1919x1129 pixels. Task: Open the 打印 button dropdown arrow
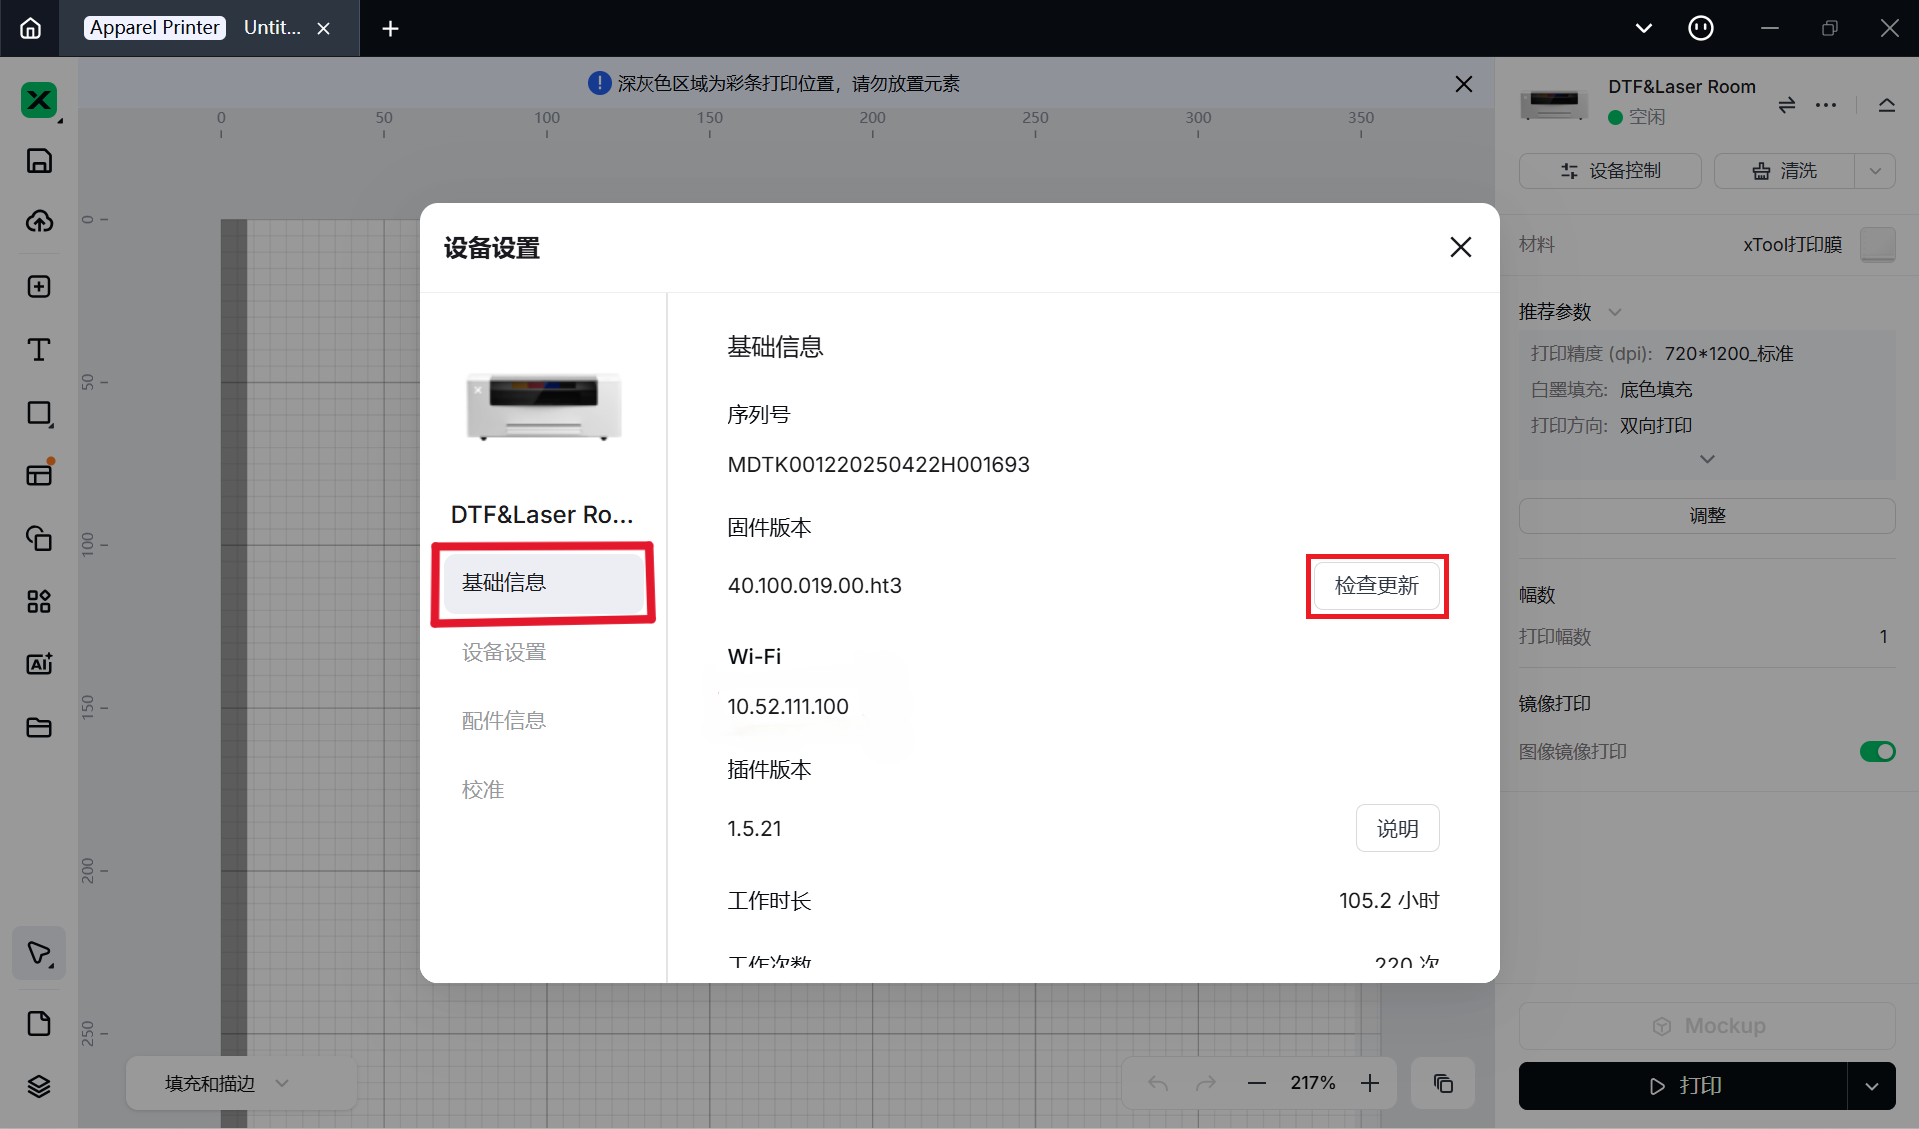(1871, 1086)
